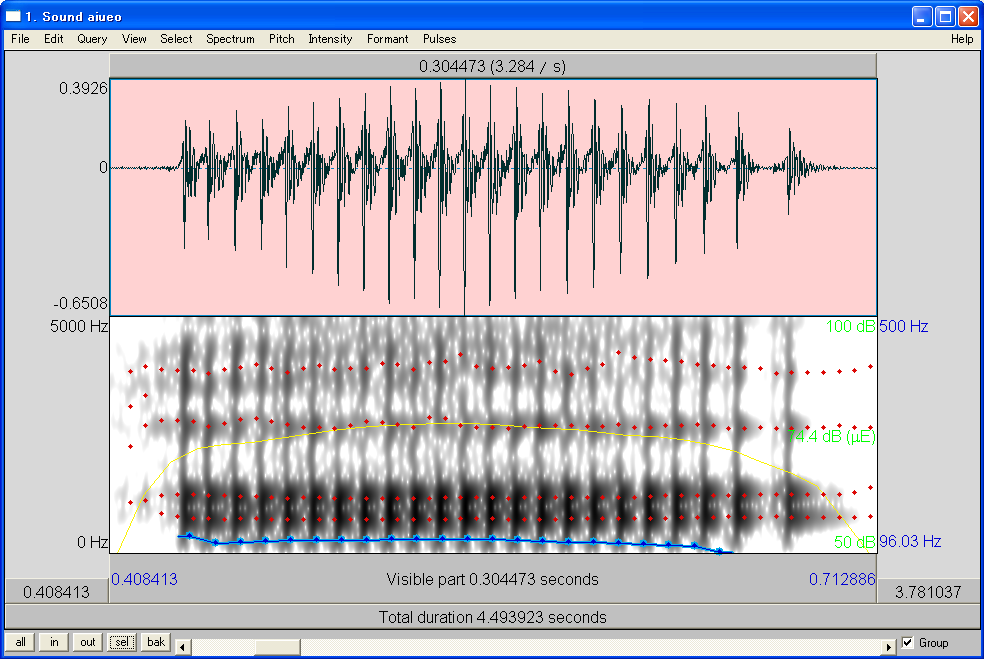
Task: Close the Sound aiueo window
Action: click(x=968, y=16)
